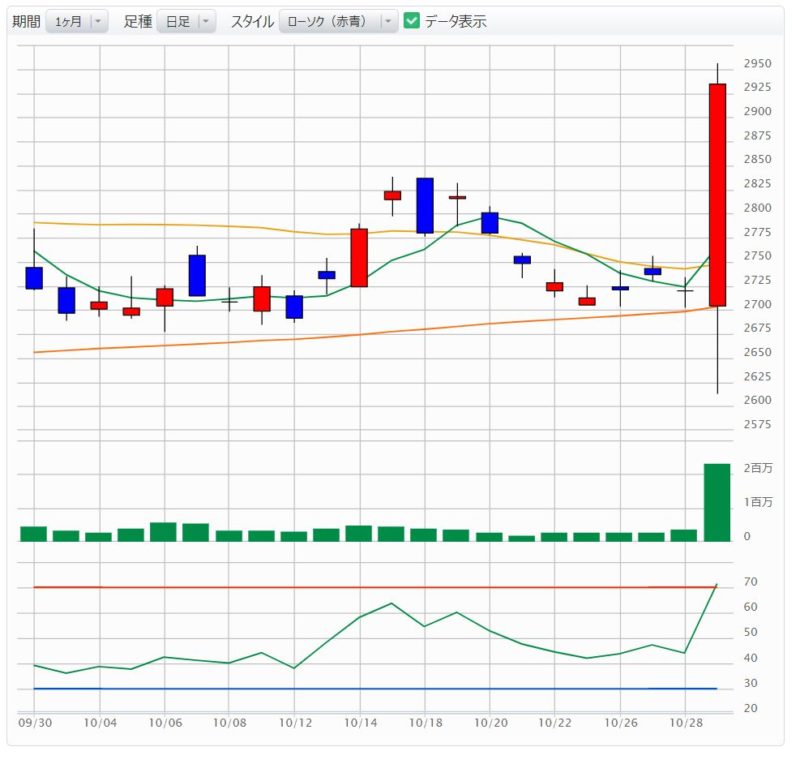This screenshot has width=800, height=764.
Task: Open the 足種 dropdown showing 日足
Action: tap(186, 21)
